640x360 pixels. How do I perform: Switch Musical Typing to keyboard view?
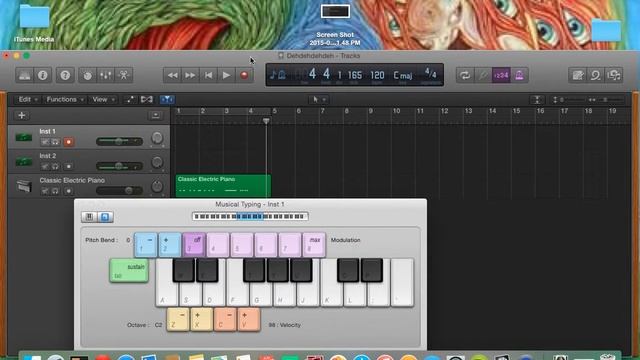coord(89,217)
